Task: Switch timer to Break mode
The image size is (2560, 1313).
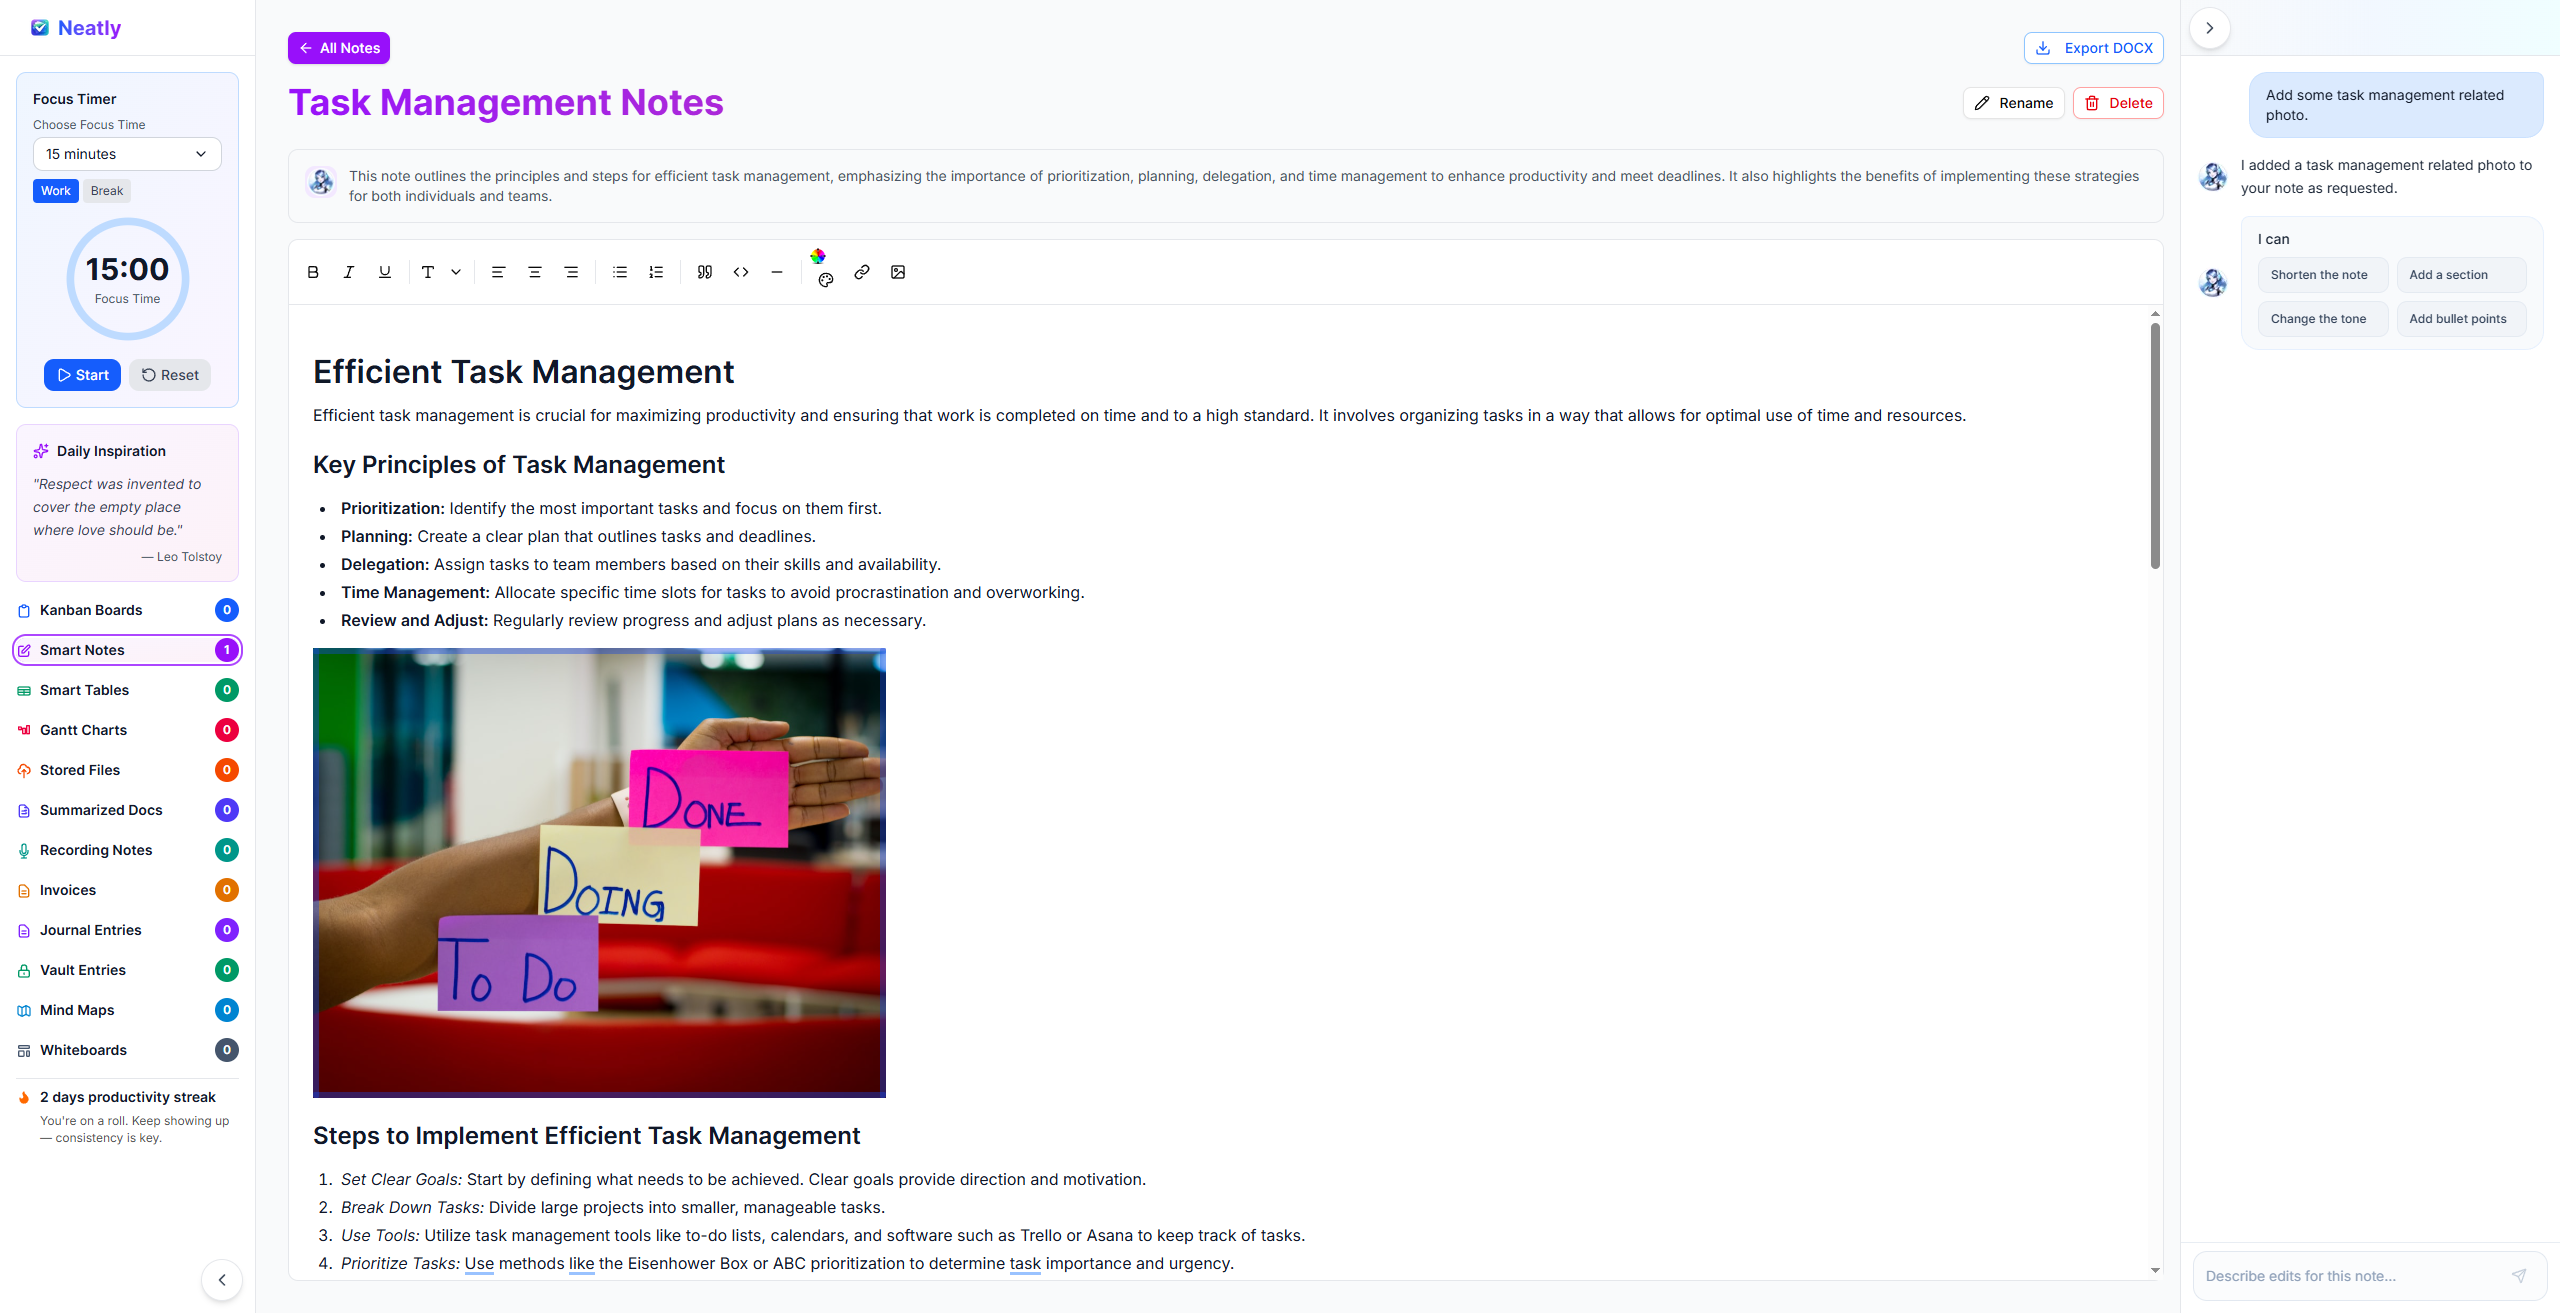Action: [107, 191]
